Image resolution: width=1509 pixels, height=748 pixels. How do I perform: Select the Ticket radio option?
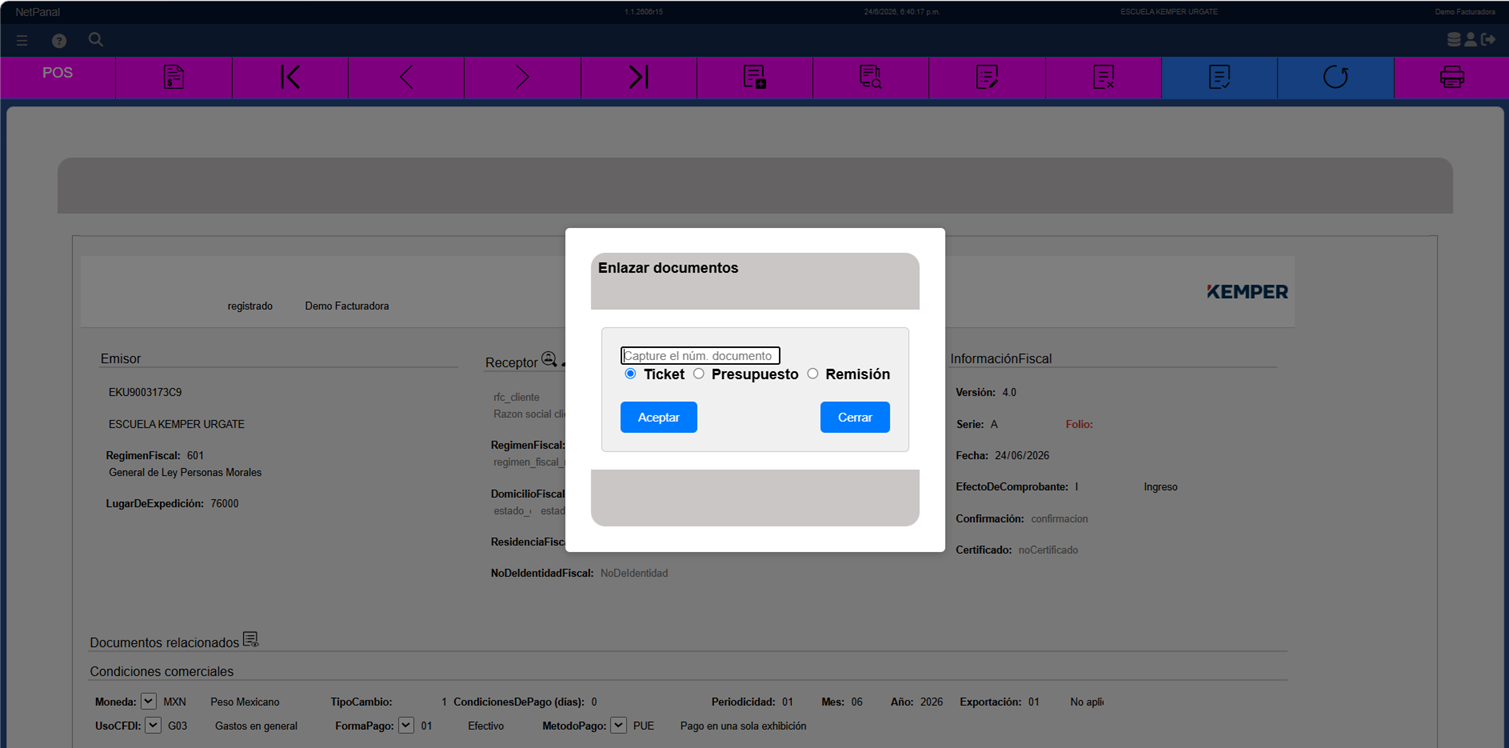(630, 374)
